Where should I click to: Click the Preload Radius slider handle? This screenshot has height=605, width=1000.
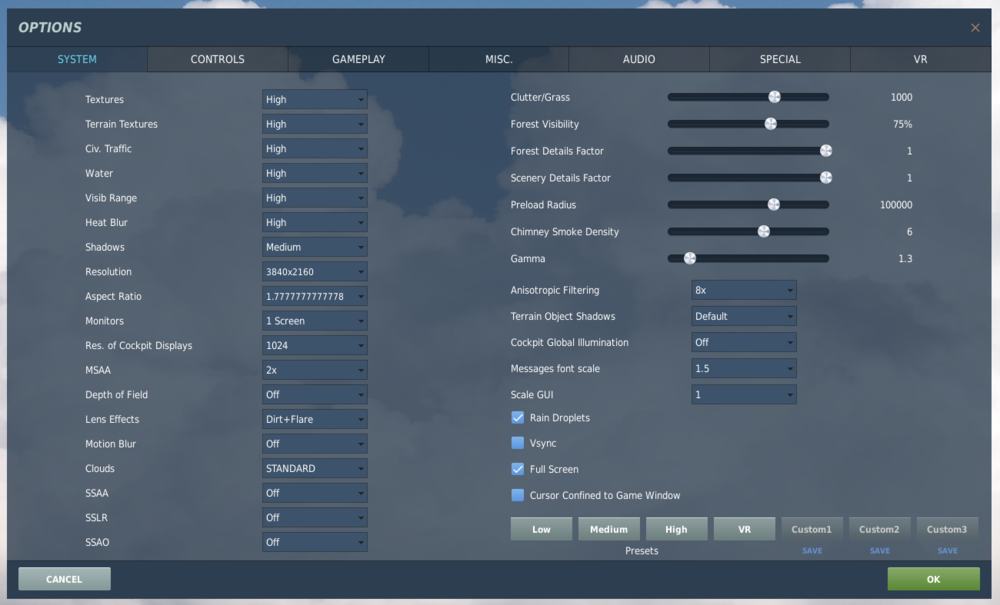point(774,205)
